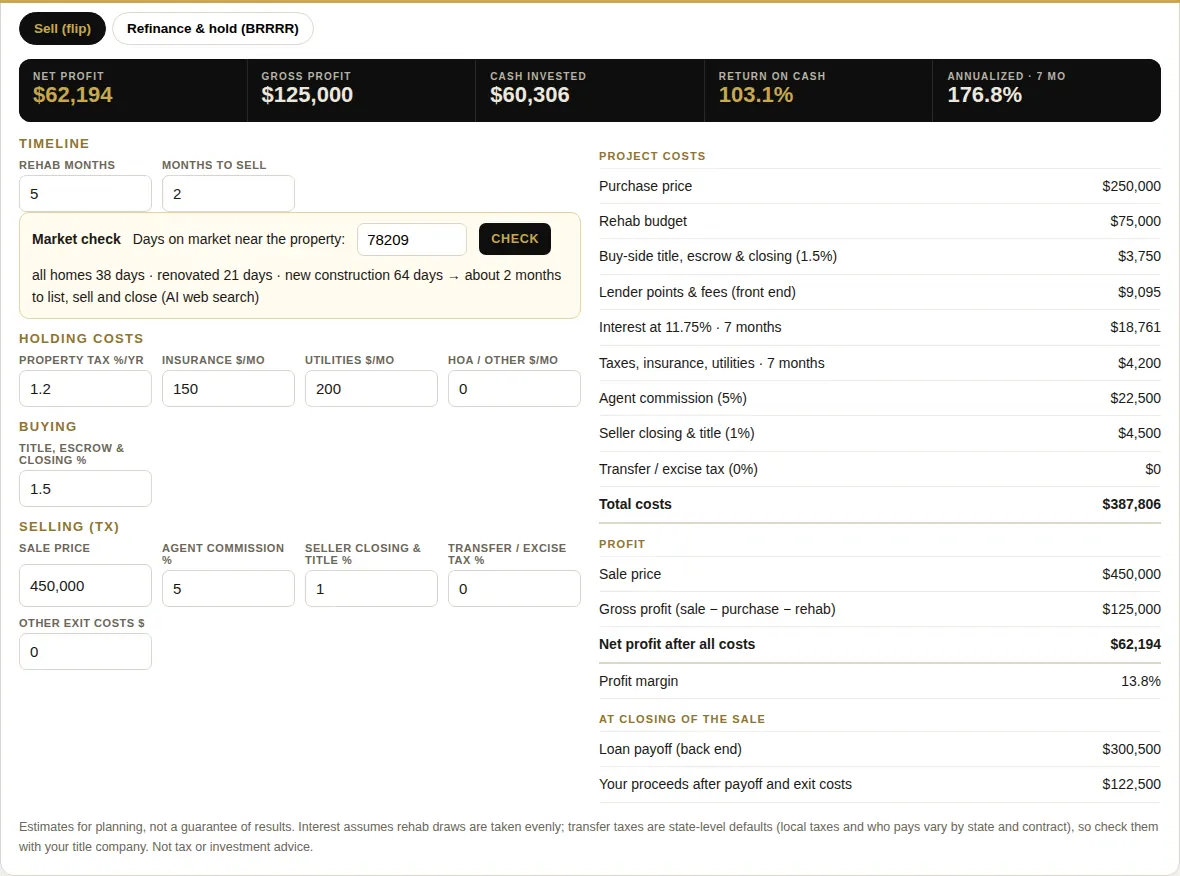Click the Rehab Months input field

pos(85,193)
